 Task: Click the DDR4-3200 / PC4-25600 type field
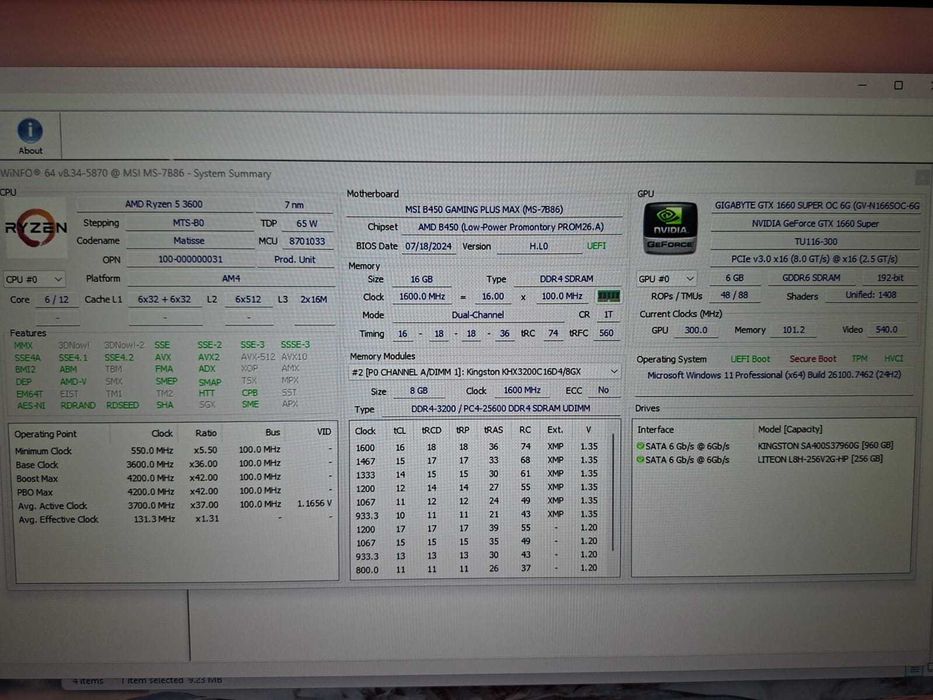(x=500, y=409)
